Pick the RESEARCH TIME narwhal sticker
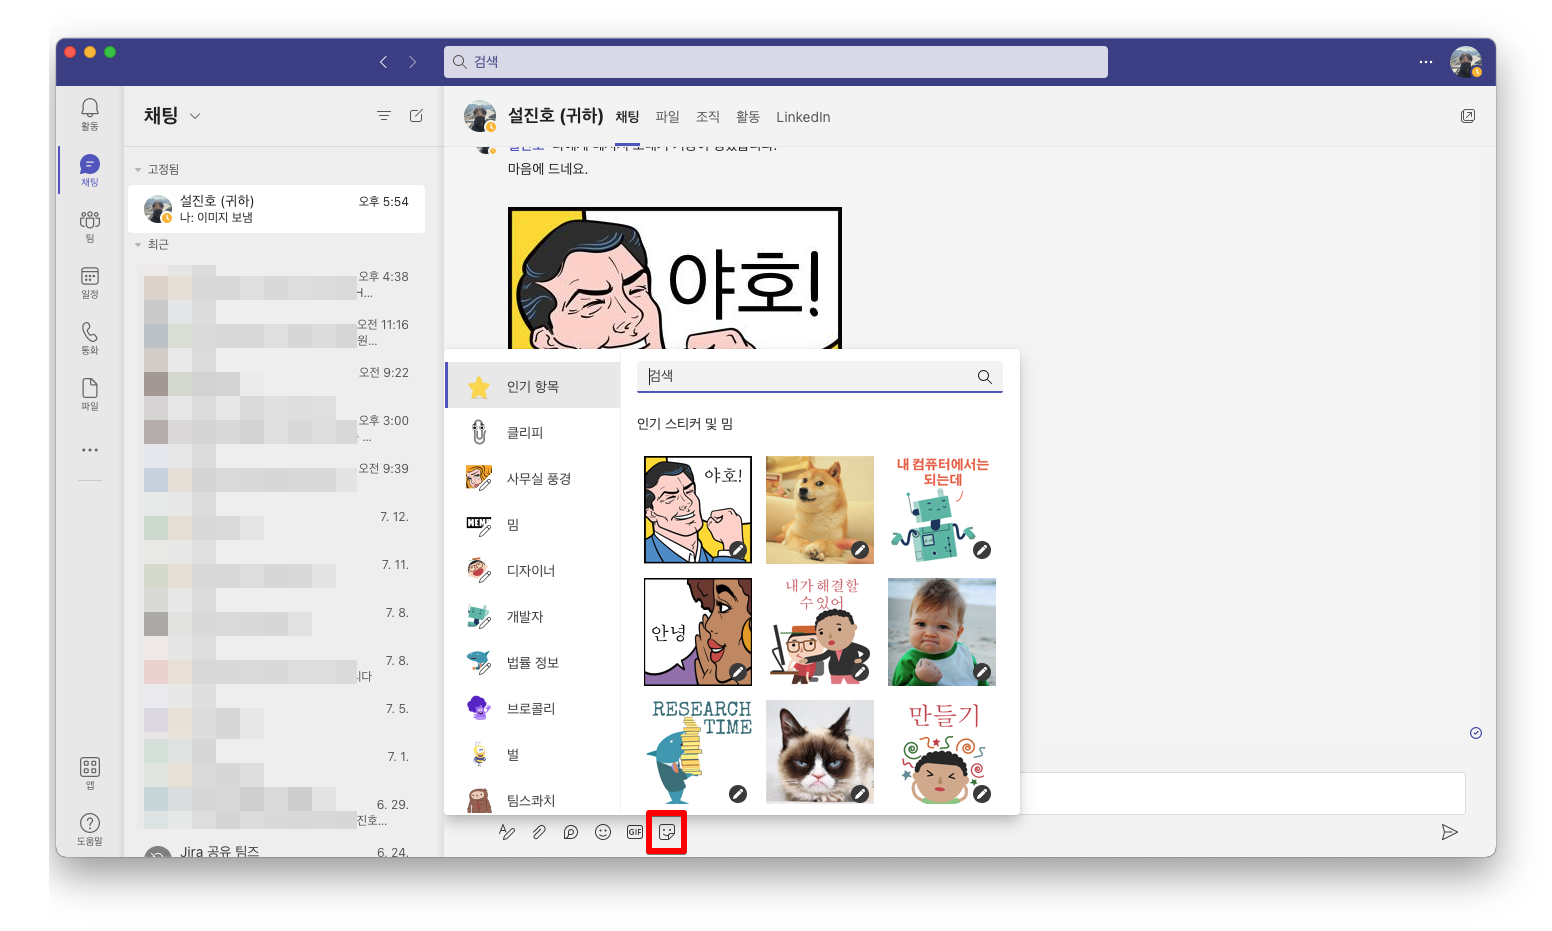 click(x=698, y=752)
